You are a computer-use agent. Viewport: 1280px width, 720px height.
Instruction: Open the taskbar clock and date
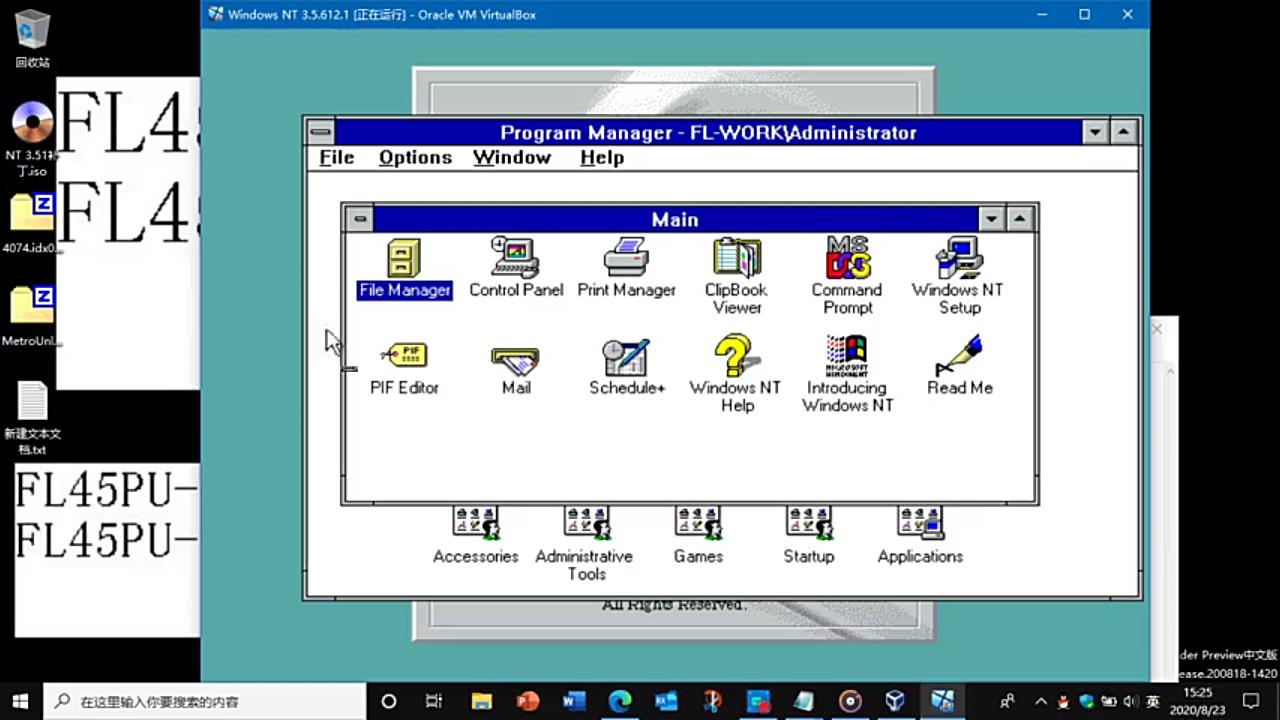click(1197, 701)
